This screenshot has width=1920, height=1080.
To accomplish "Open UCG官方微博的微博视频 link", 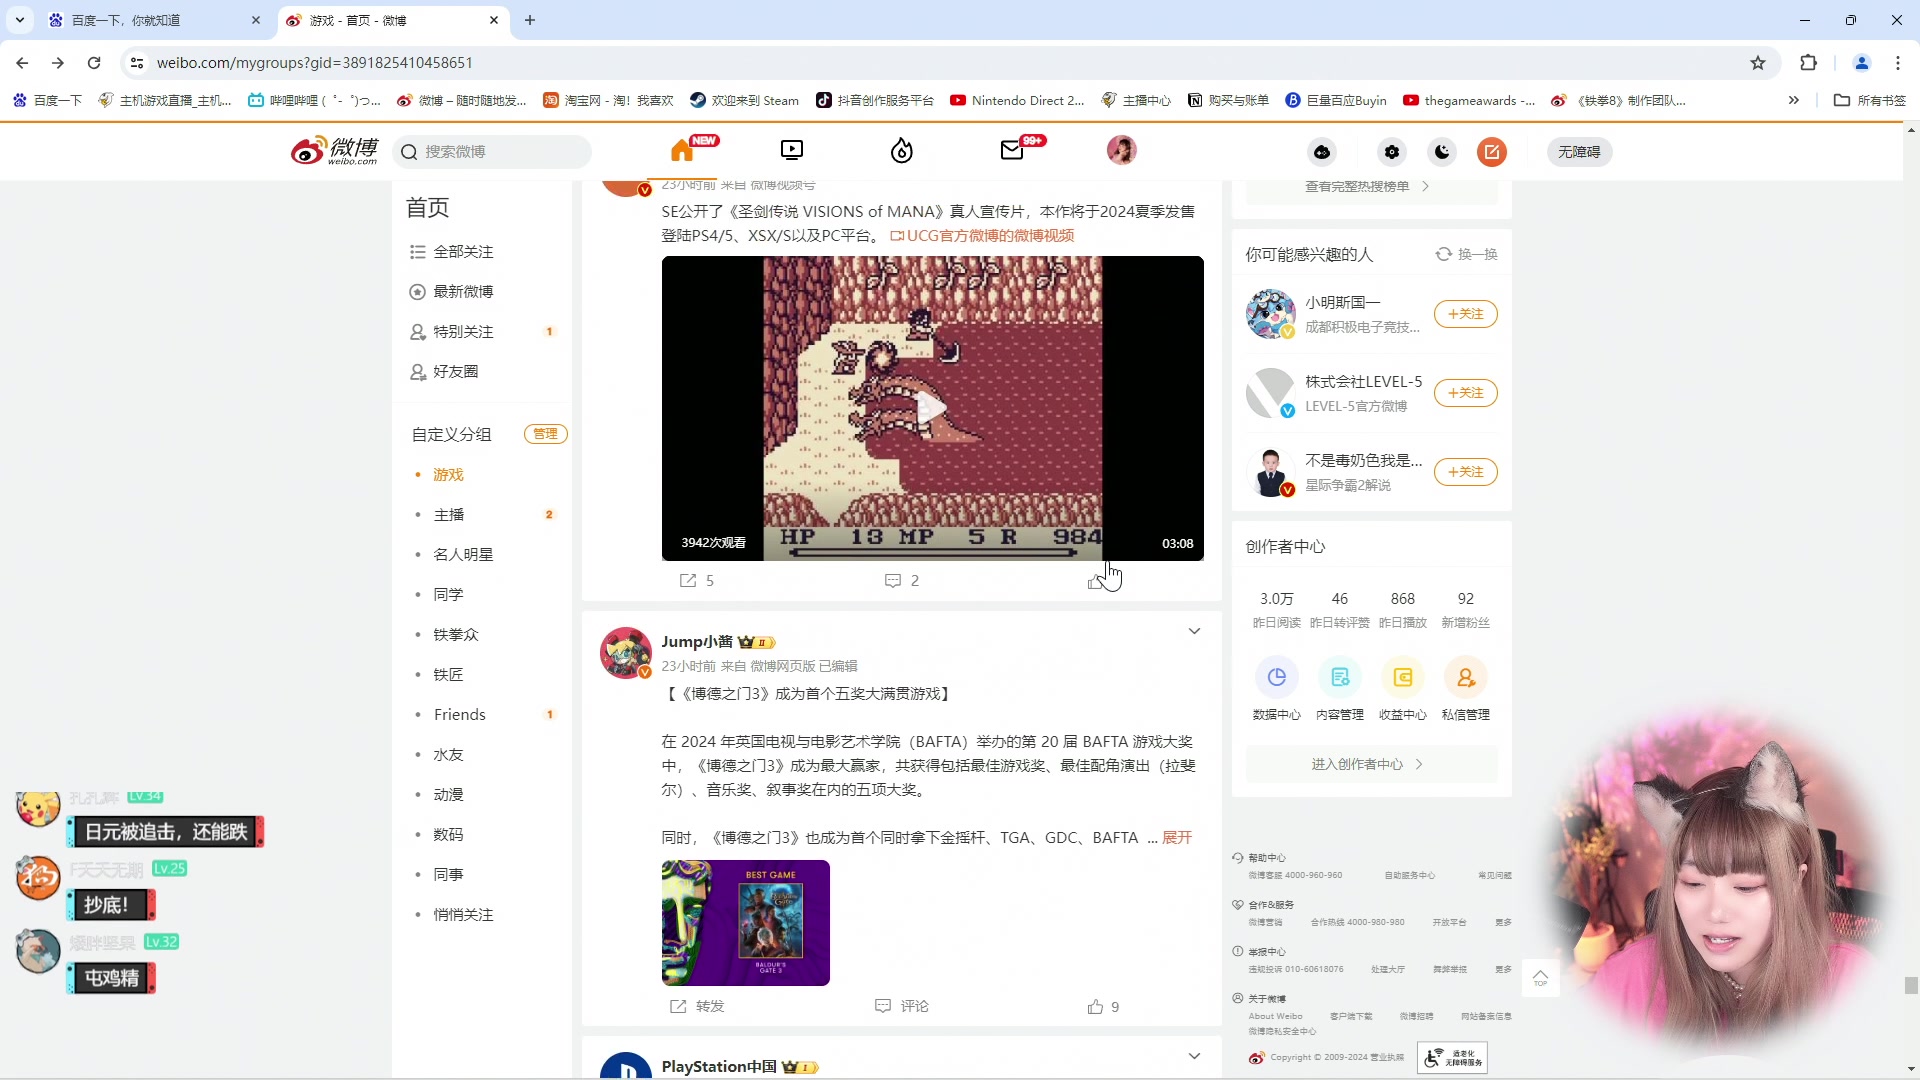I will (x=982, y=236).
